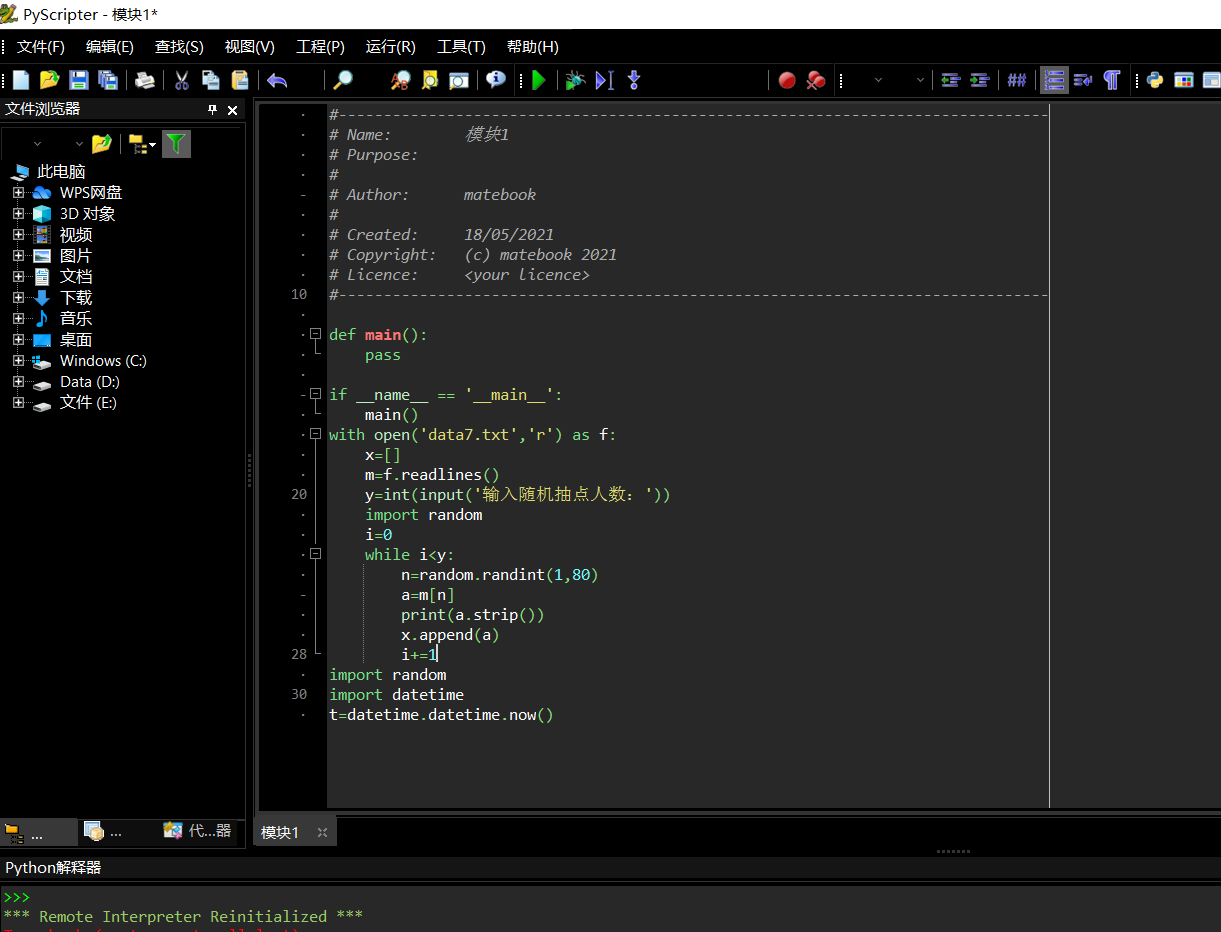Open the 运行(R) menu

390,47
